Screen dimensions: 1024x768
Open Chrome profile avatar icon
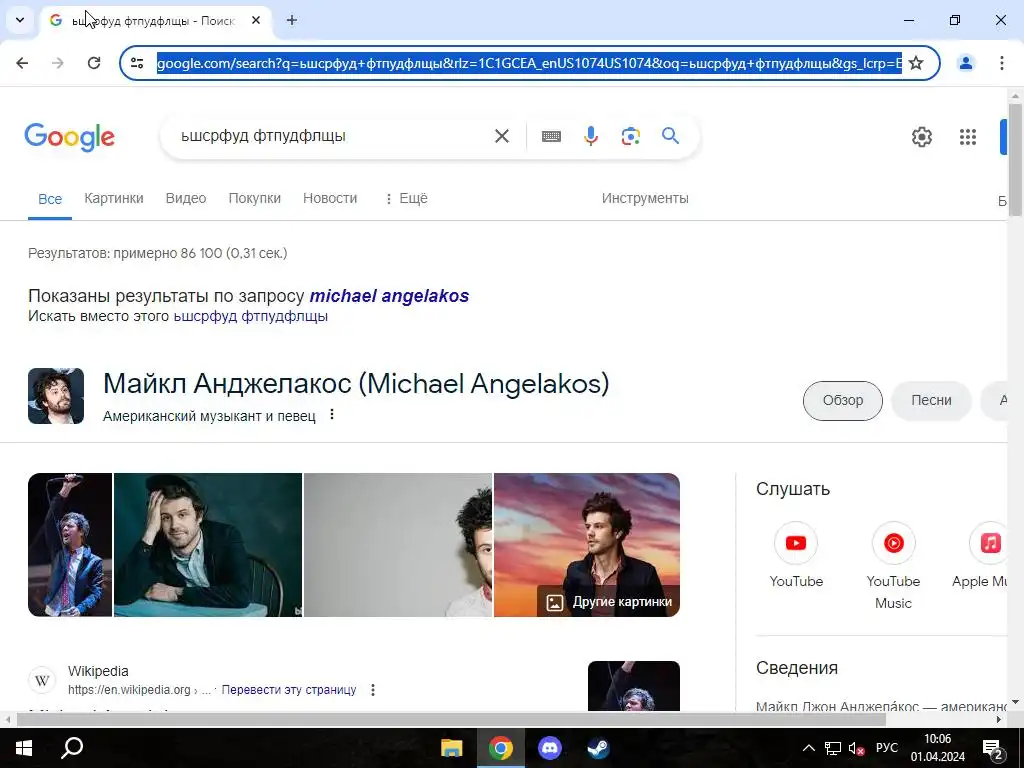[x=966, y=63]
